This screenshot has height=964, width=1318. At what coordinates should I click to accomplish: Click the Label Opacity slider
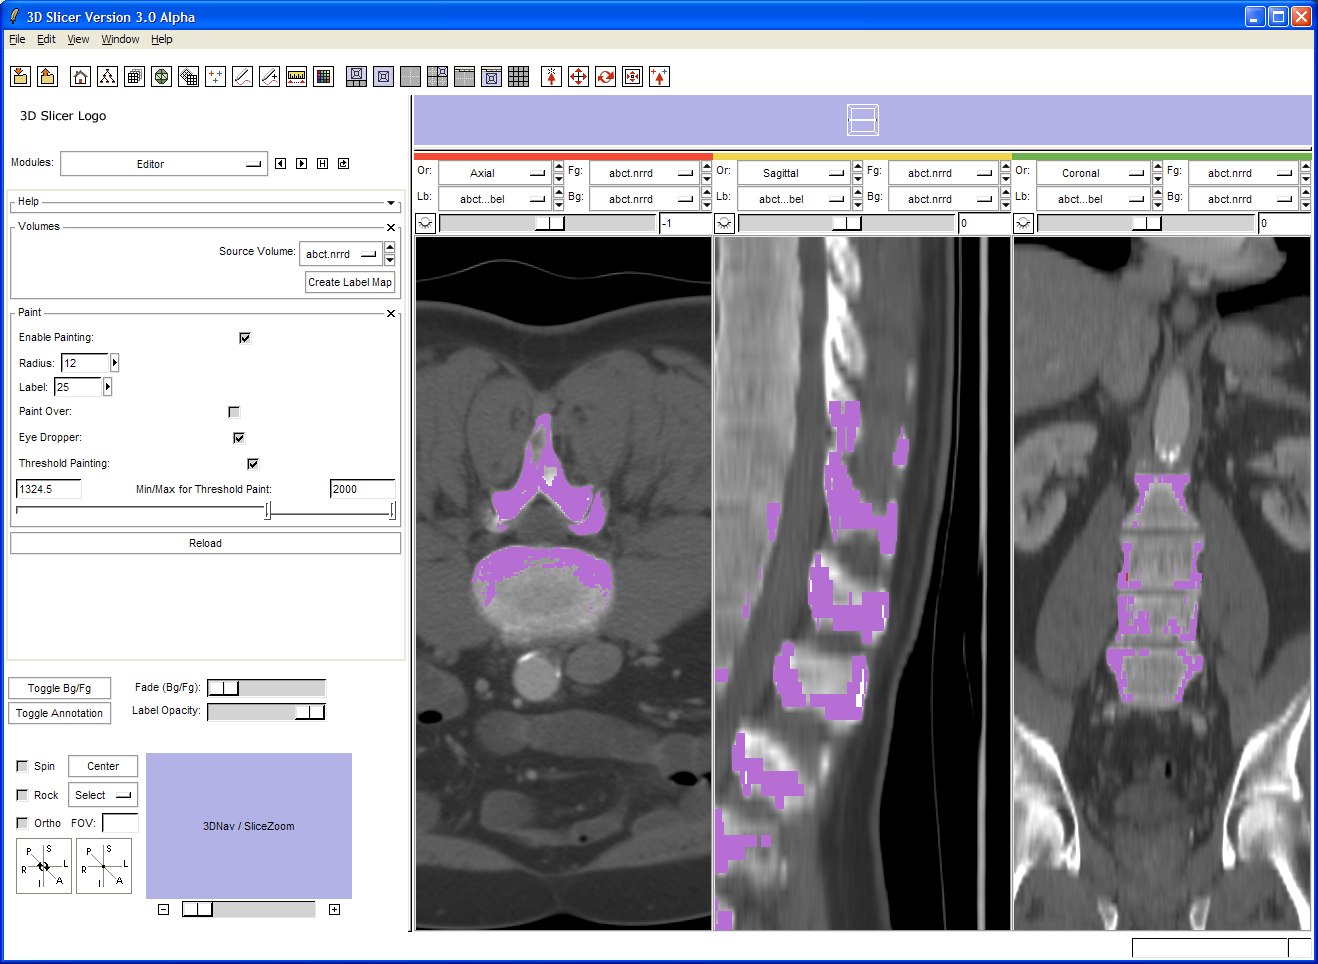[266, 712]
